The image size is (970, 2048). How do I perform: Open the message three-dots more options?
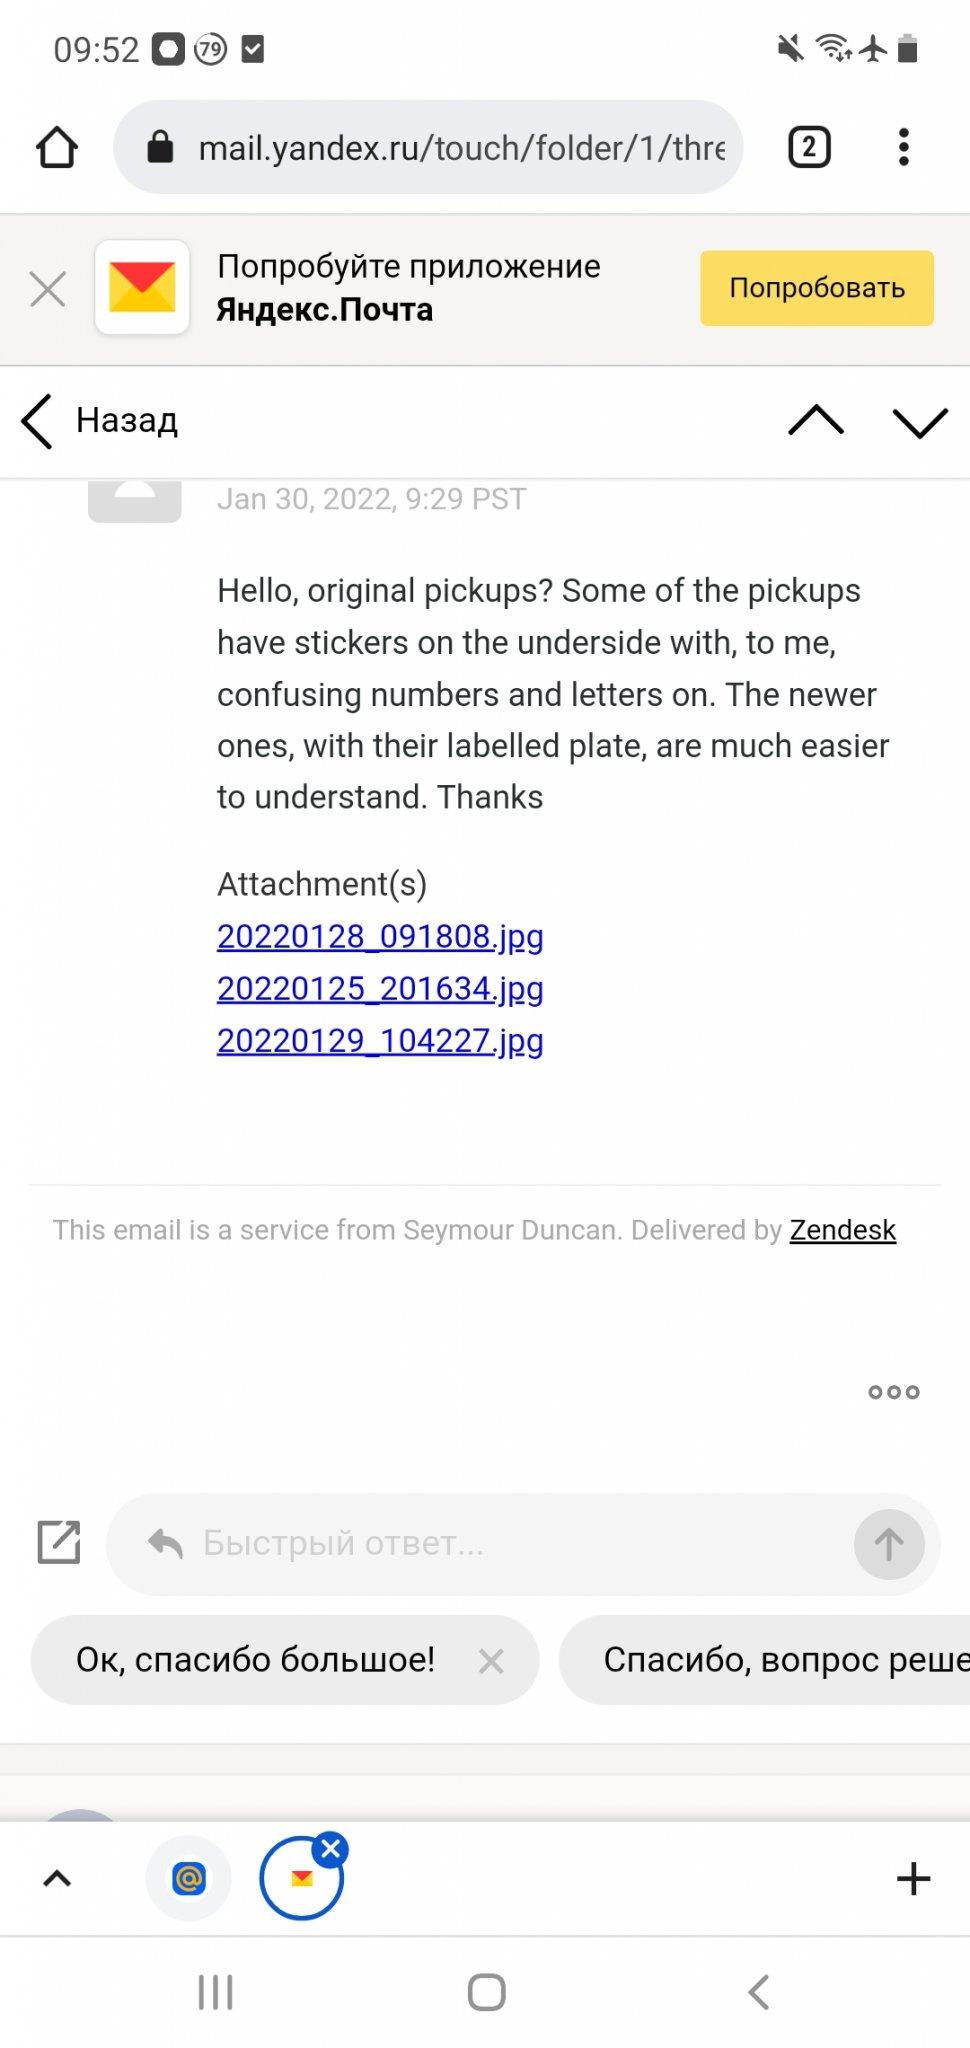point(893,1392)
